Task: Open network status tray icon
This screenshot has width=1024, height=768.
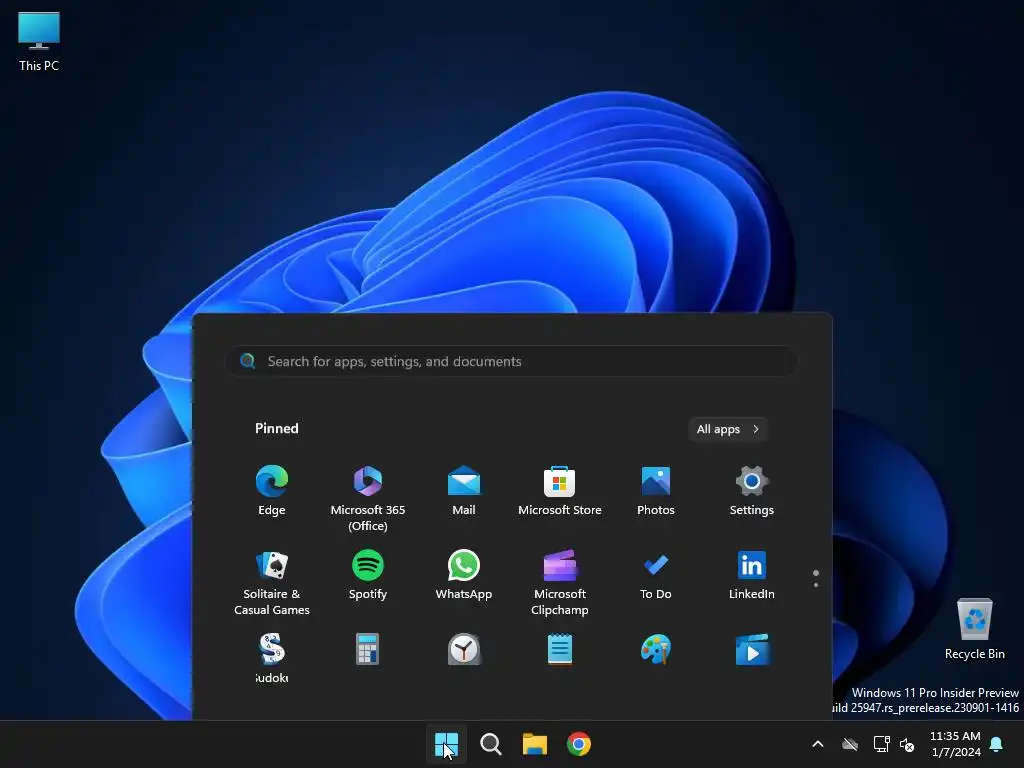Action: [x=881, y=744]
